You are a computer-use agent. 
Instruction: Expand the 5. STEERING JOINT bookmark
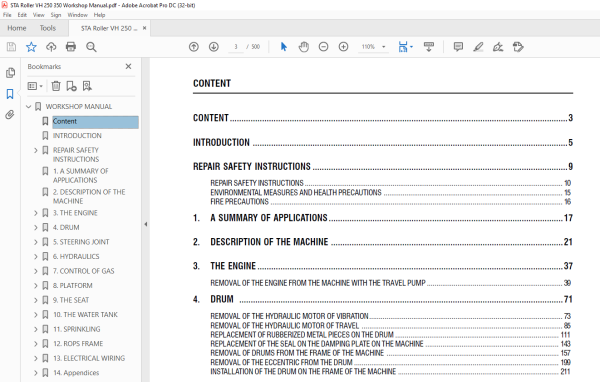[x=36, y=242]
